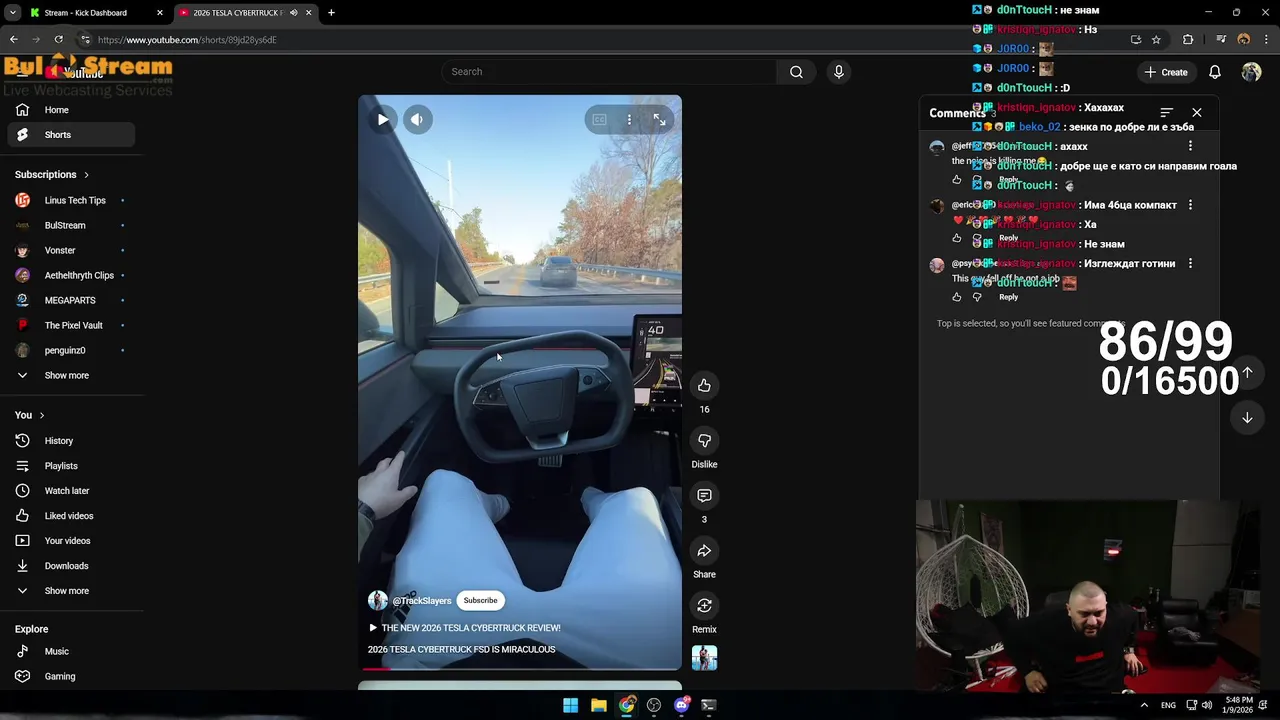Open Liked videos
The height and width of the screenshot is (720, 1280).
pos(70,516)
